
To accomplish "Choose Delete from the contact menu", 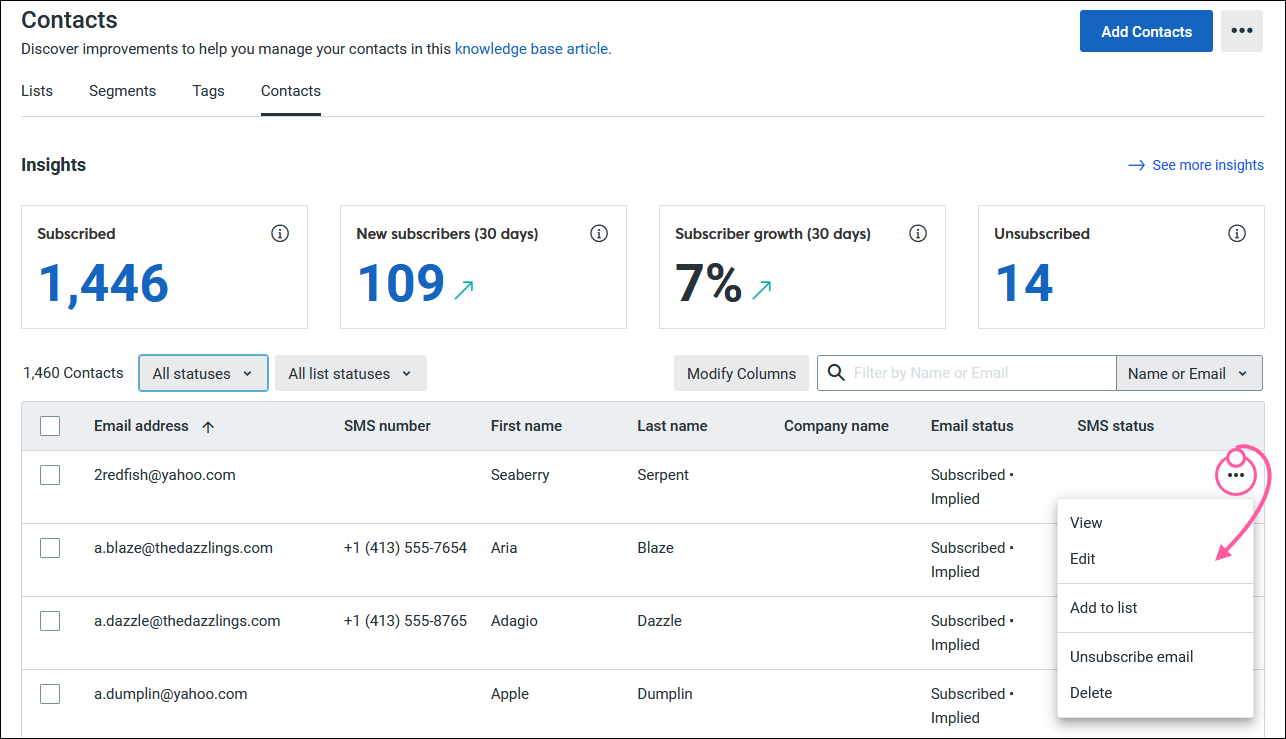I will (x=1155, y=693).
